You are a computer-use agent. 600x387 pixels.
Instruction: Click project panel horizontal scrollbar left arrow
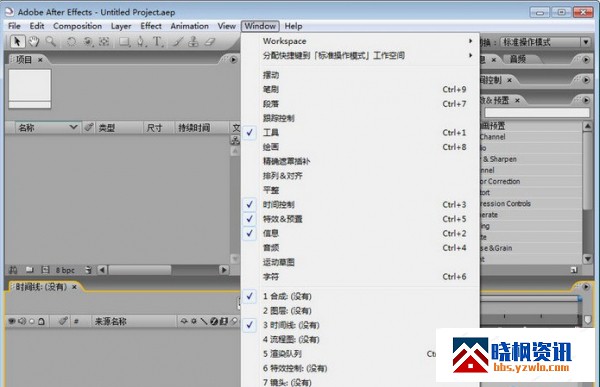click(x=102, y=270)
